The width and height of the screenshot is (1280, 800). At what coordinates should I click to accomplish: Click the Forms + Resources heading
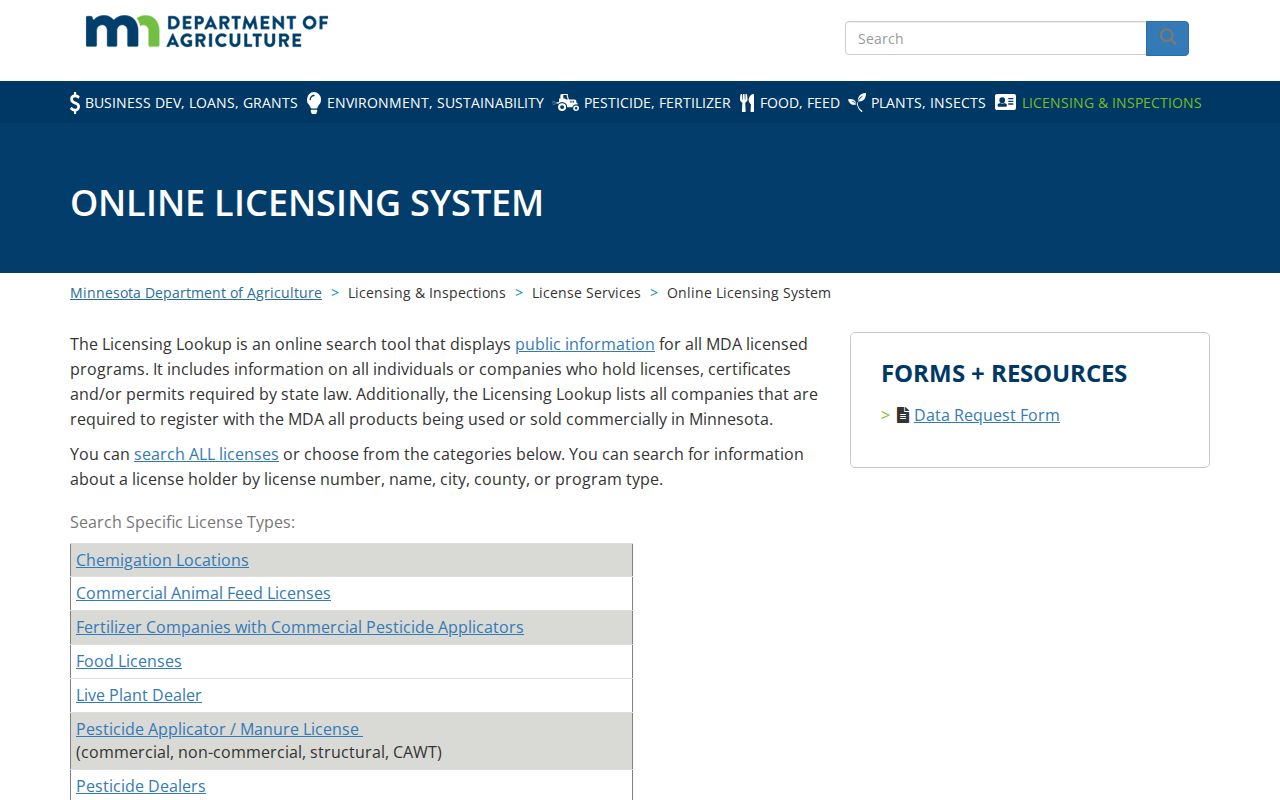pos(1004,373)
